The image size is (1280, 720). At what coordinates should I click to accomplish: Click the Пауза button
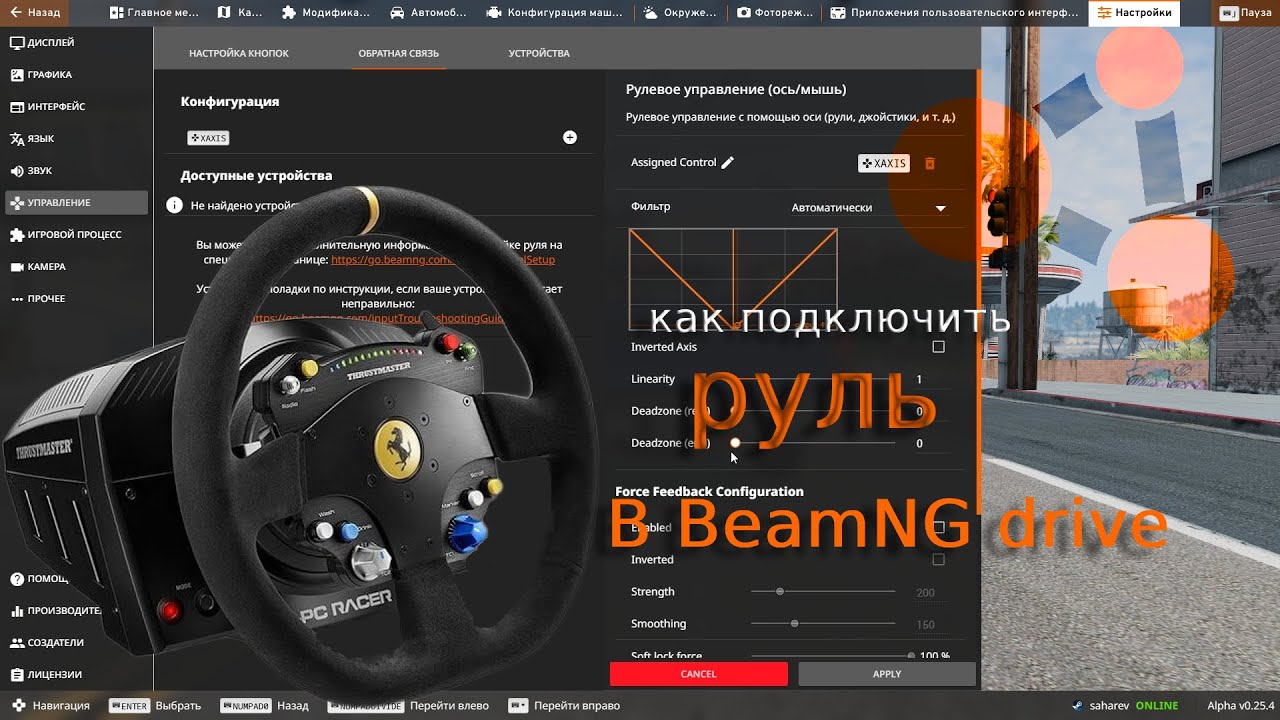click(x=1245, y=13)
